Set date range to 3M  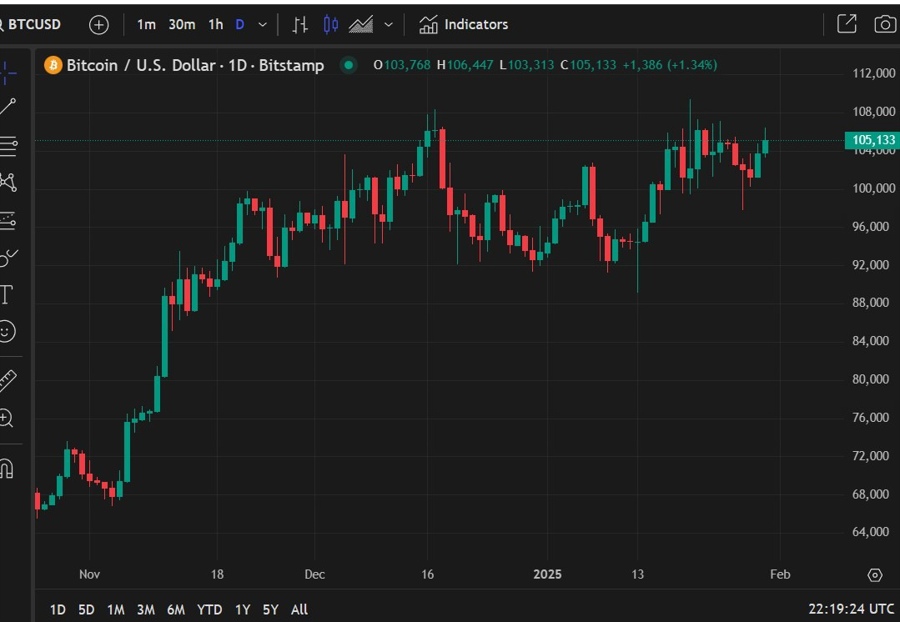pyautogui.click(x=146, y=609)
